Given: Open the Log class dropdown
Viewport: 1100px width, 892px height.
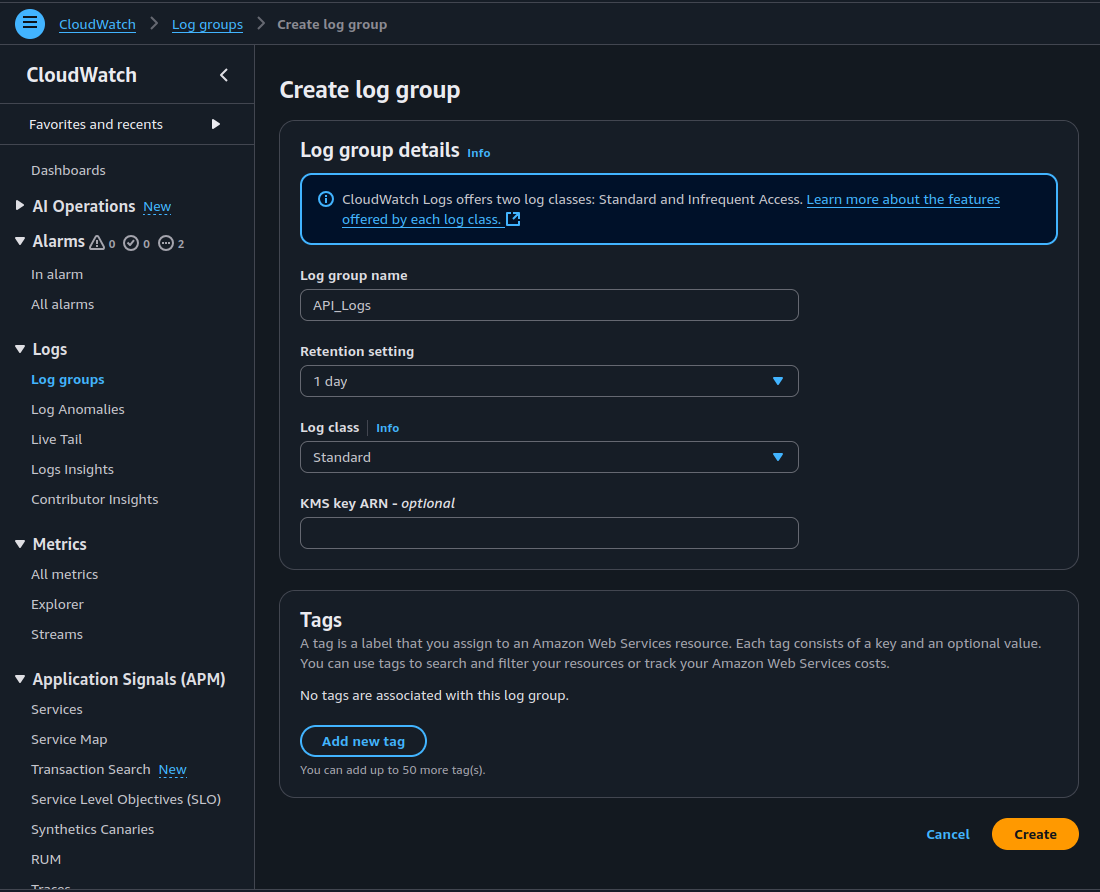Looking at the screenshot, I should click(549, 457).
